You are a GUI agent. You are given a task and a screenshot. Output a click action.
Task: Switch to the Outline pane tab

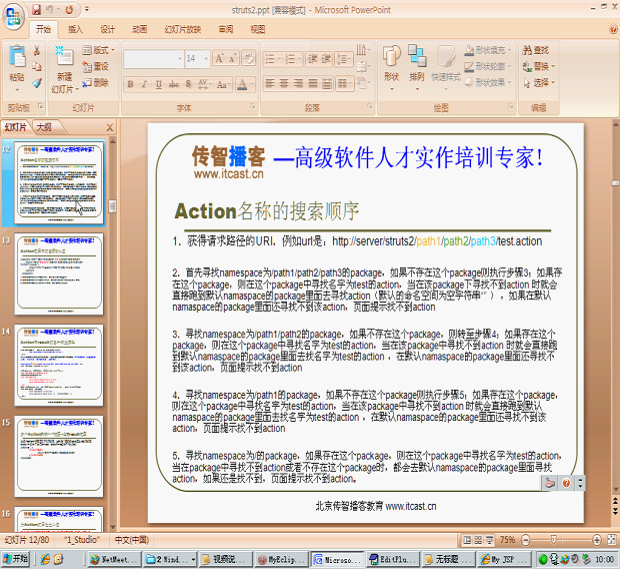44,127
